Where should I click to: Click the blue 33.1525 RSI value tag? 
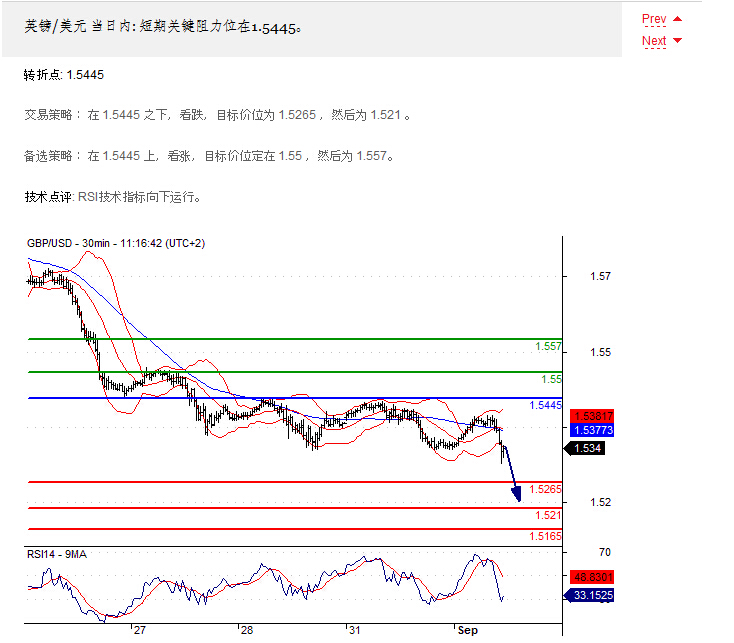[589, 595]
